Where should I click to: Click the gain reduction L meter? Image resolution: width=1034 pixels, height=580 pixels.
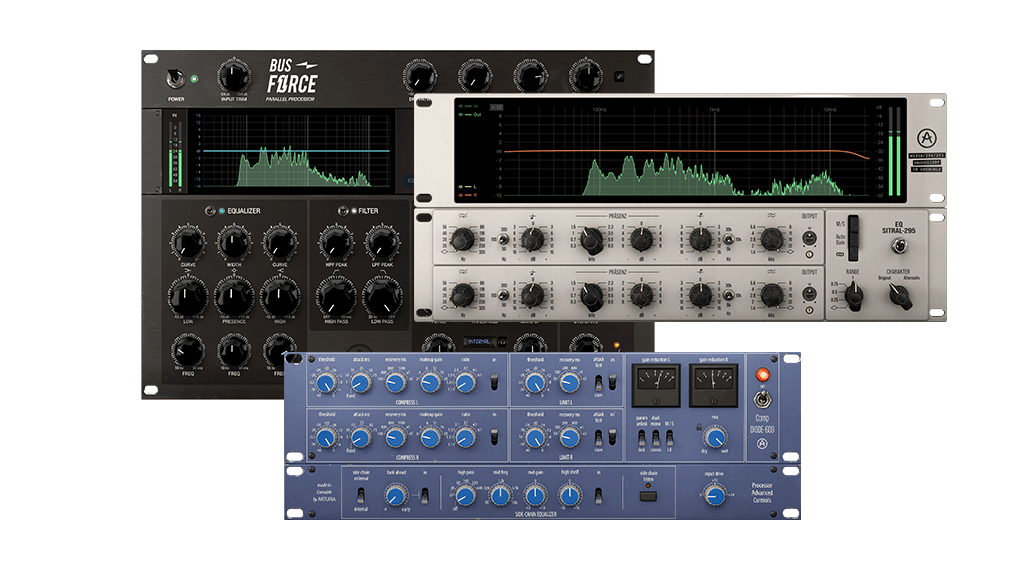tap(656, 386)
